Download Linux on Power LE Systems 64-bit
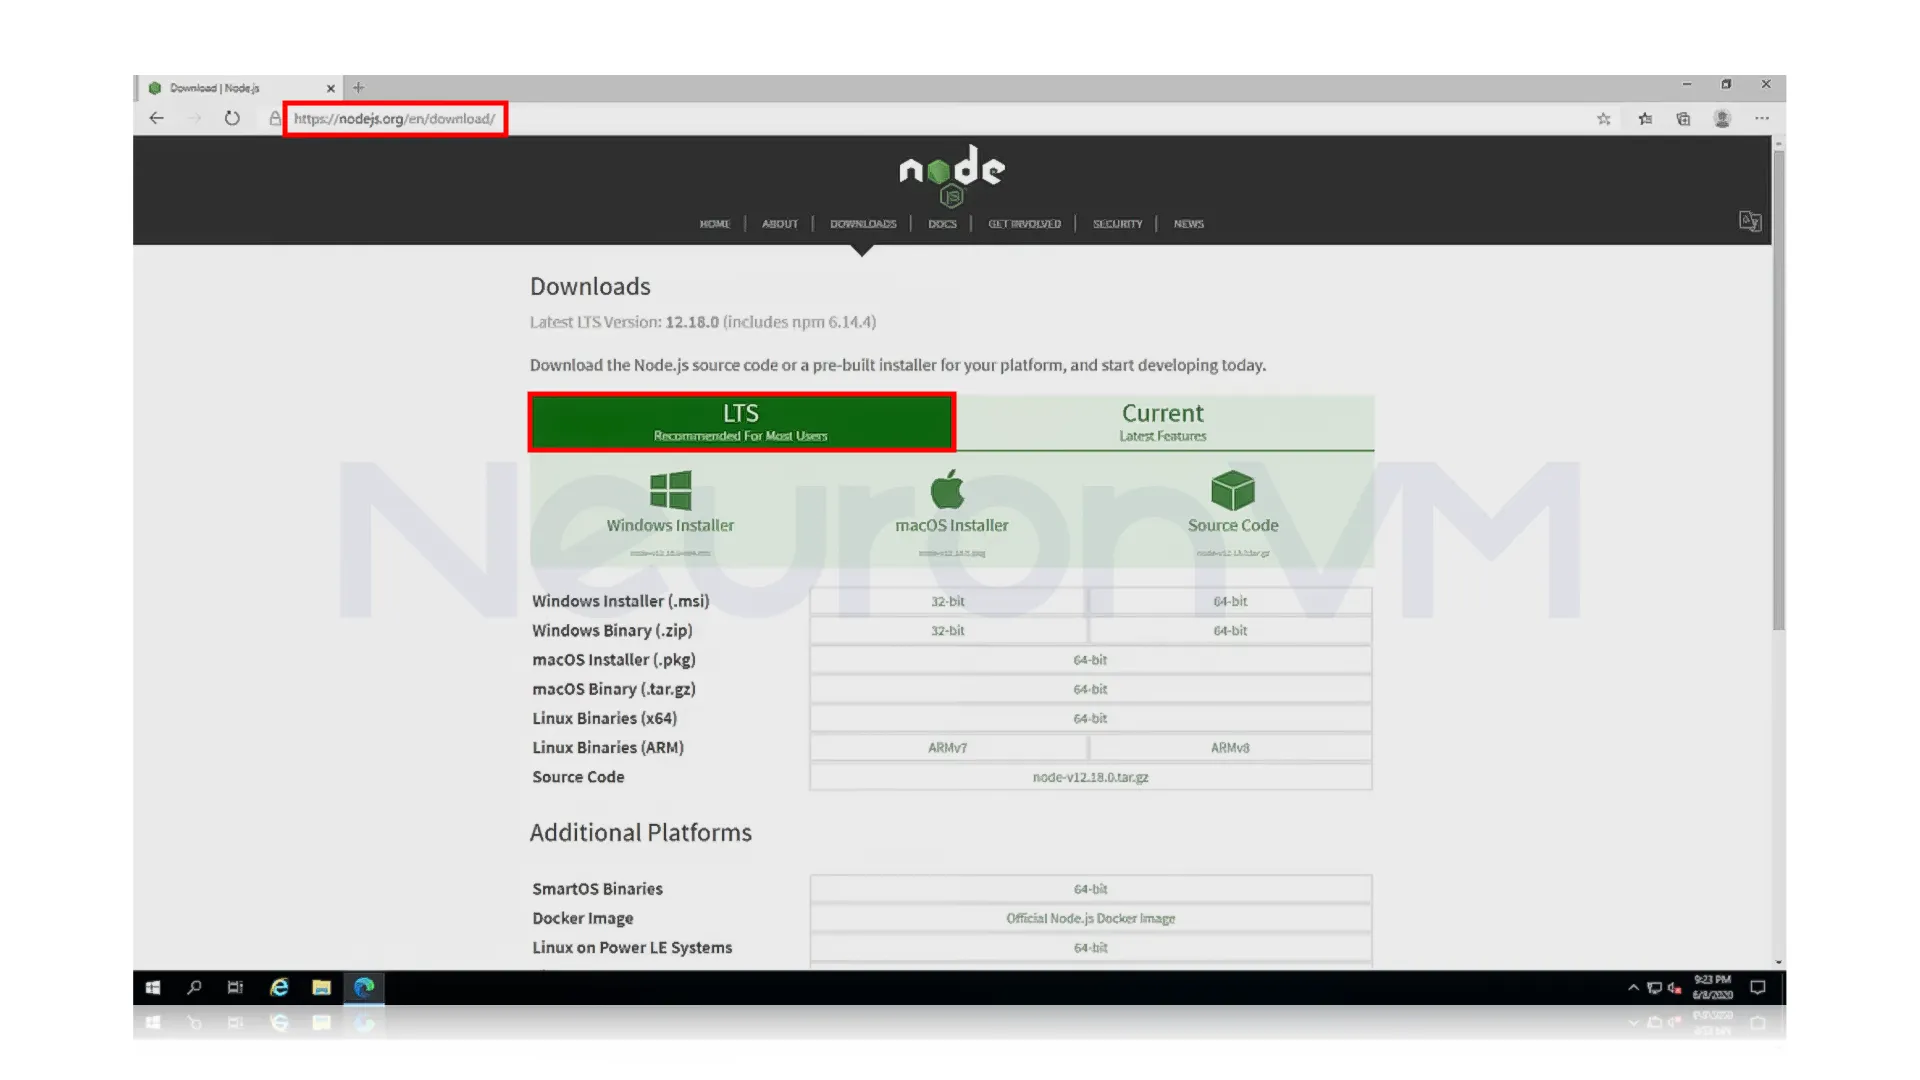This screenshot has width=1920, height=1080. [x=1090, y=947]
